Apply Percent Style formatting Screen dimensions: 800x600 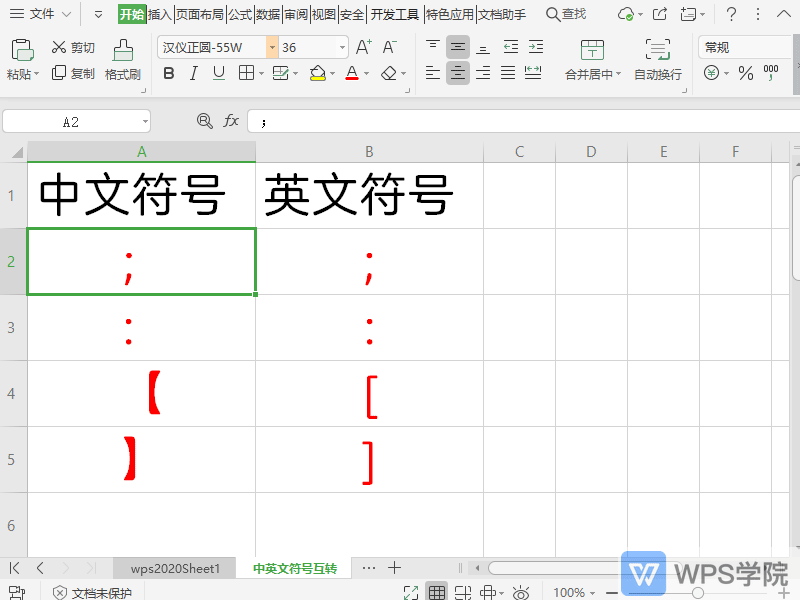745,72
